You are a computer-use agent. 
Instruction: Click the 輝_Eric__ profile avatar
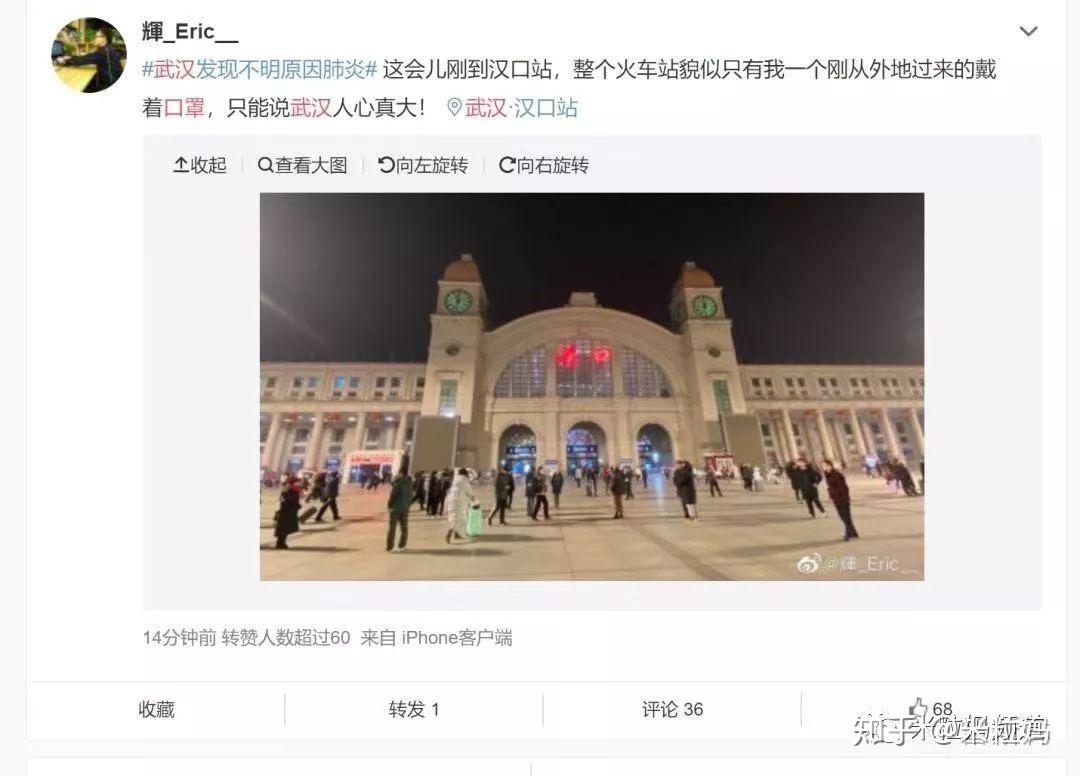click(89, 55)
